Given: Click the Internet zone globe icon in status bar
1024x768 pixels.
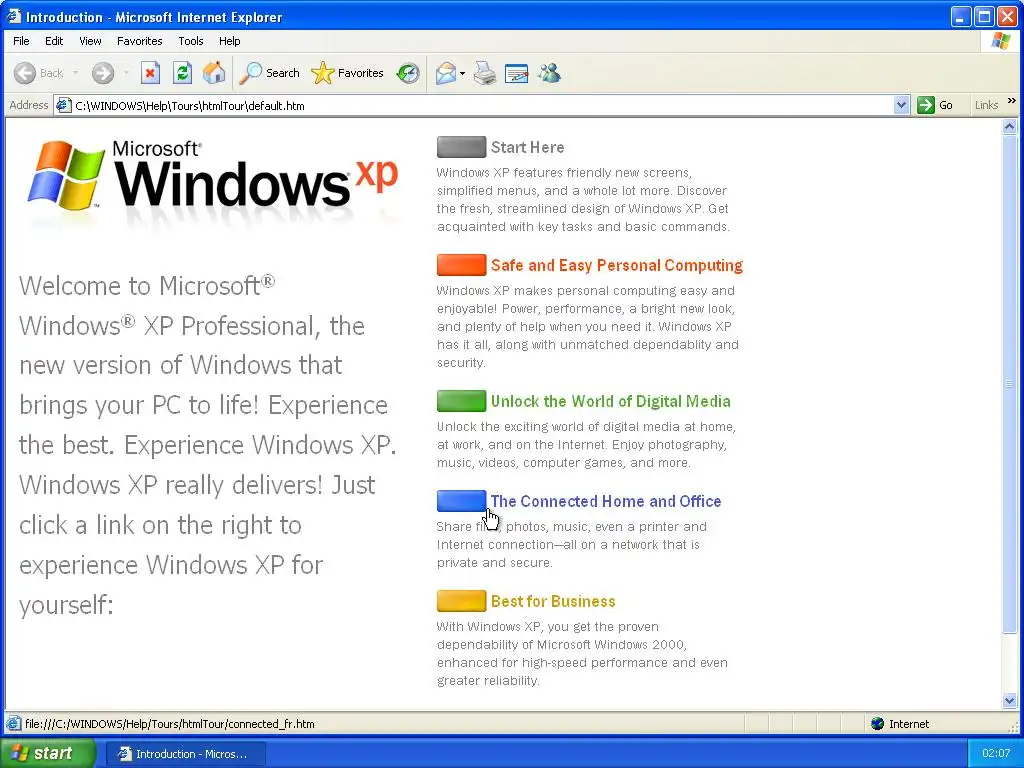Looking at the screenshot, I should point(878,724).
